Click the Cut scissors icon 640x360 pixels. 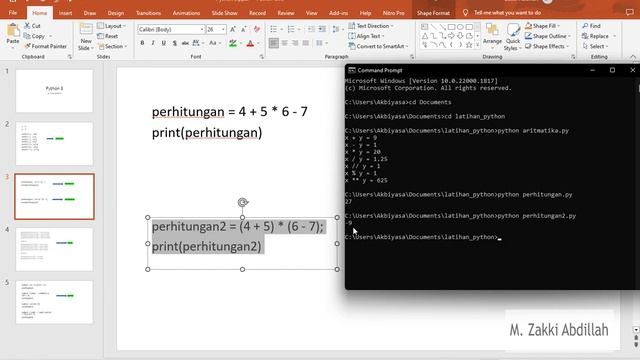click(27, 26)
